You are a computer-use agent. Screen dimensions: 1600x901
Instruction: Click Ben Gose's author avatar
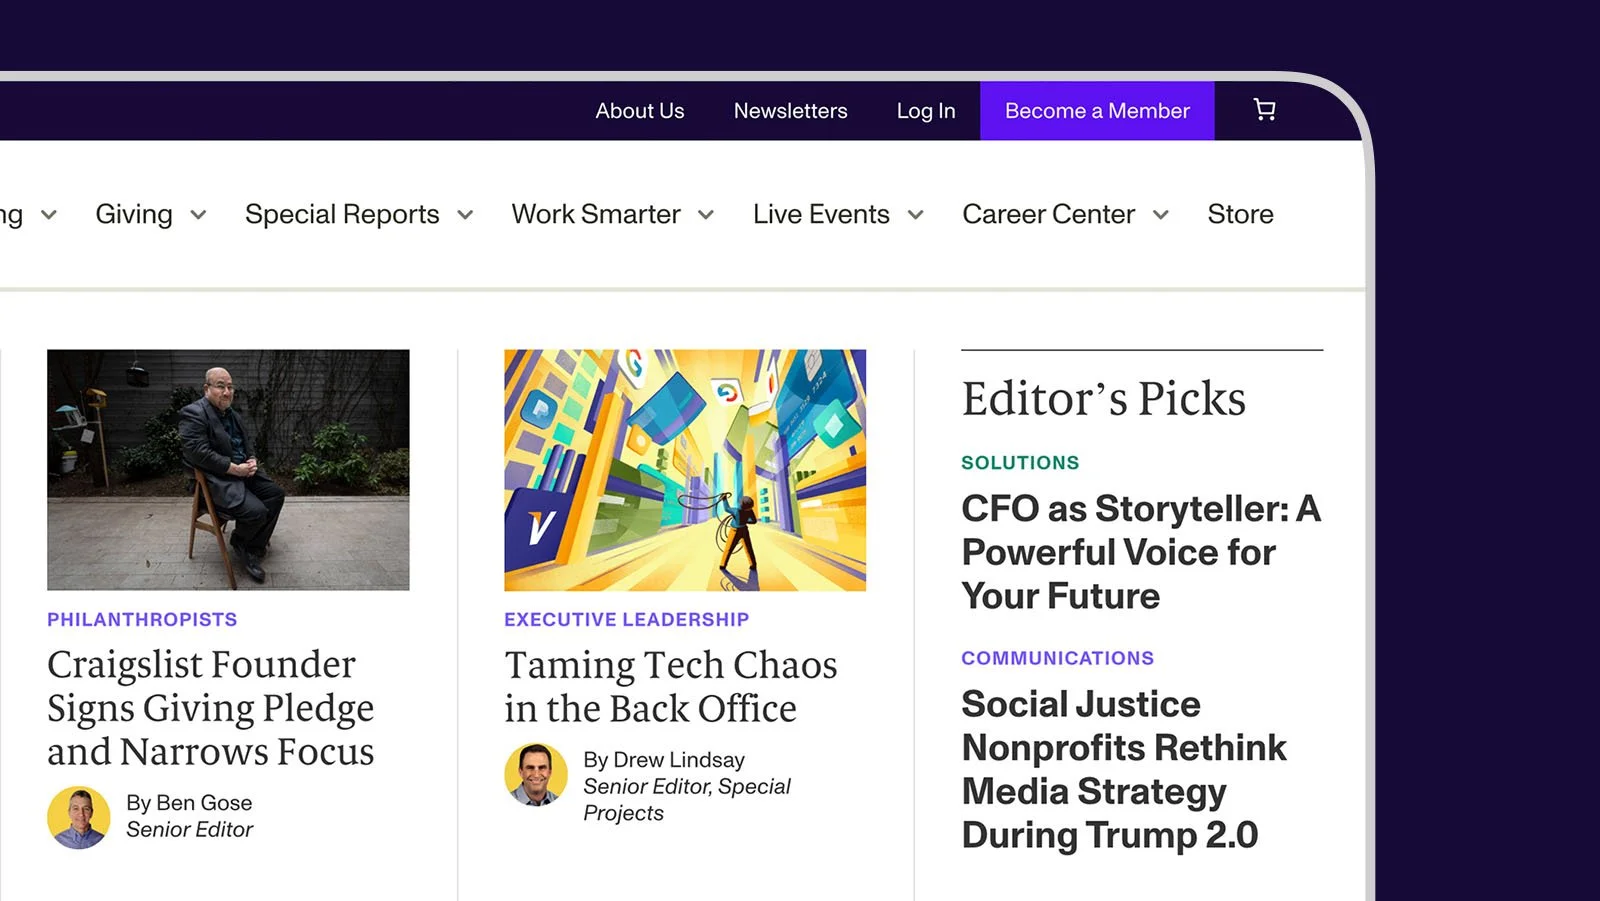[79, 817]
